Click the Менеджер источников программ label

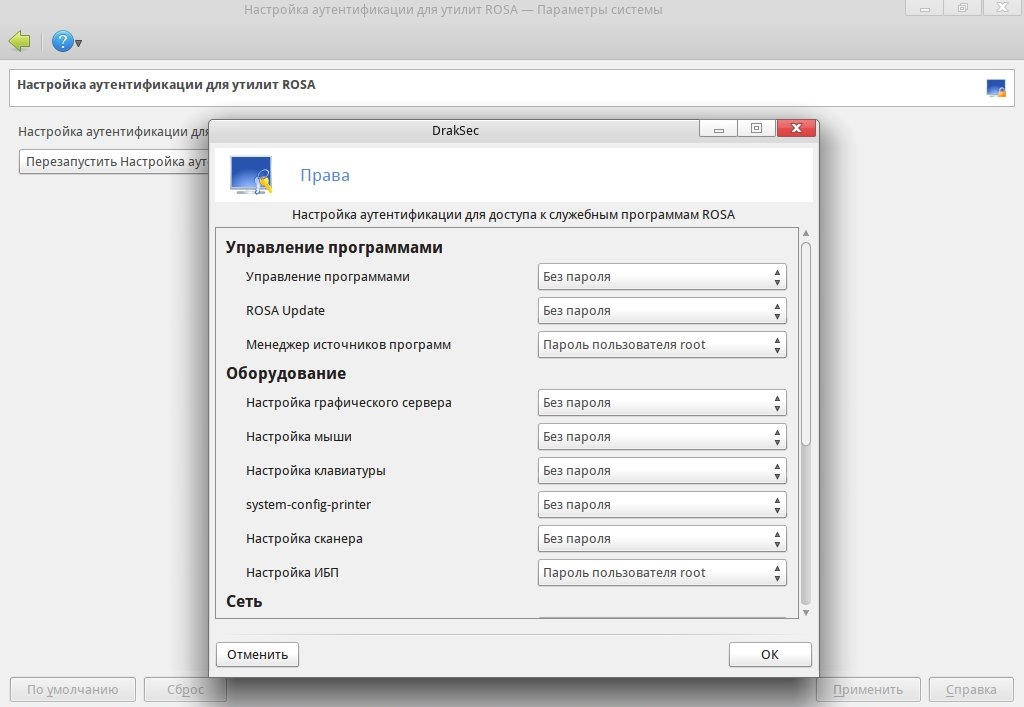(348, 345)
